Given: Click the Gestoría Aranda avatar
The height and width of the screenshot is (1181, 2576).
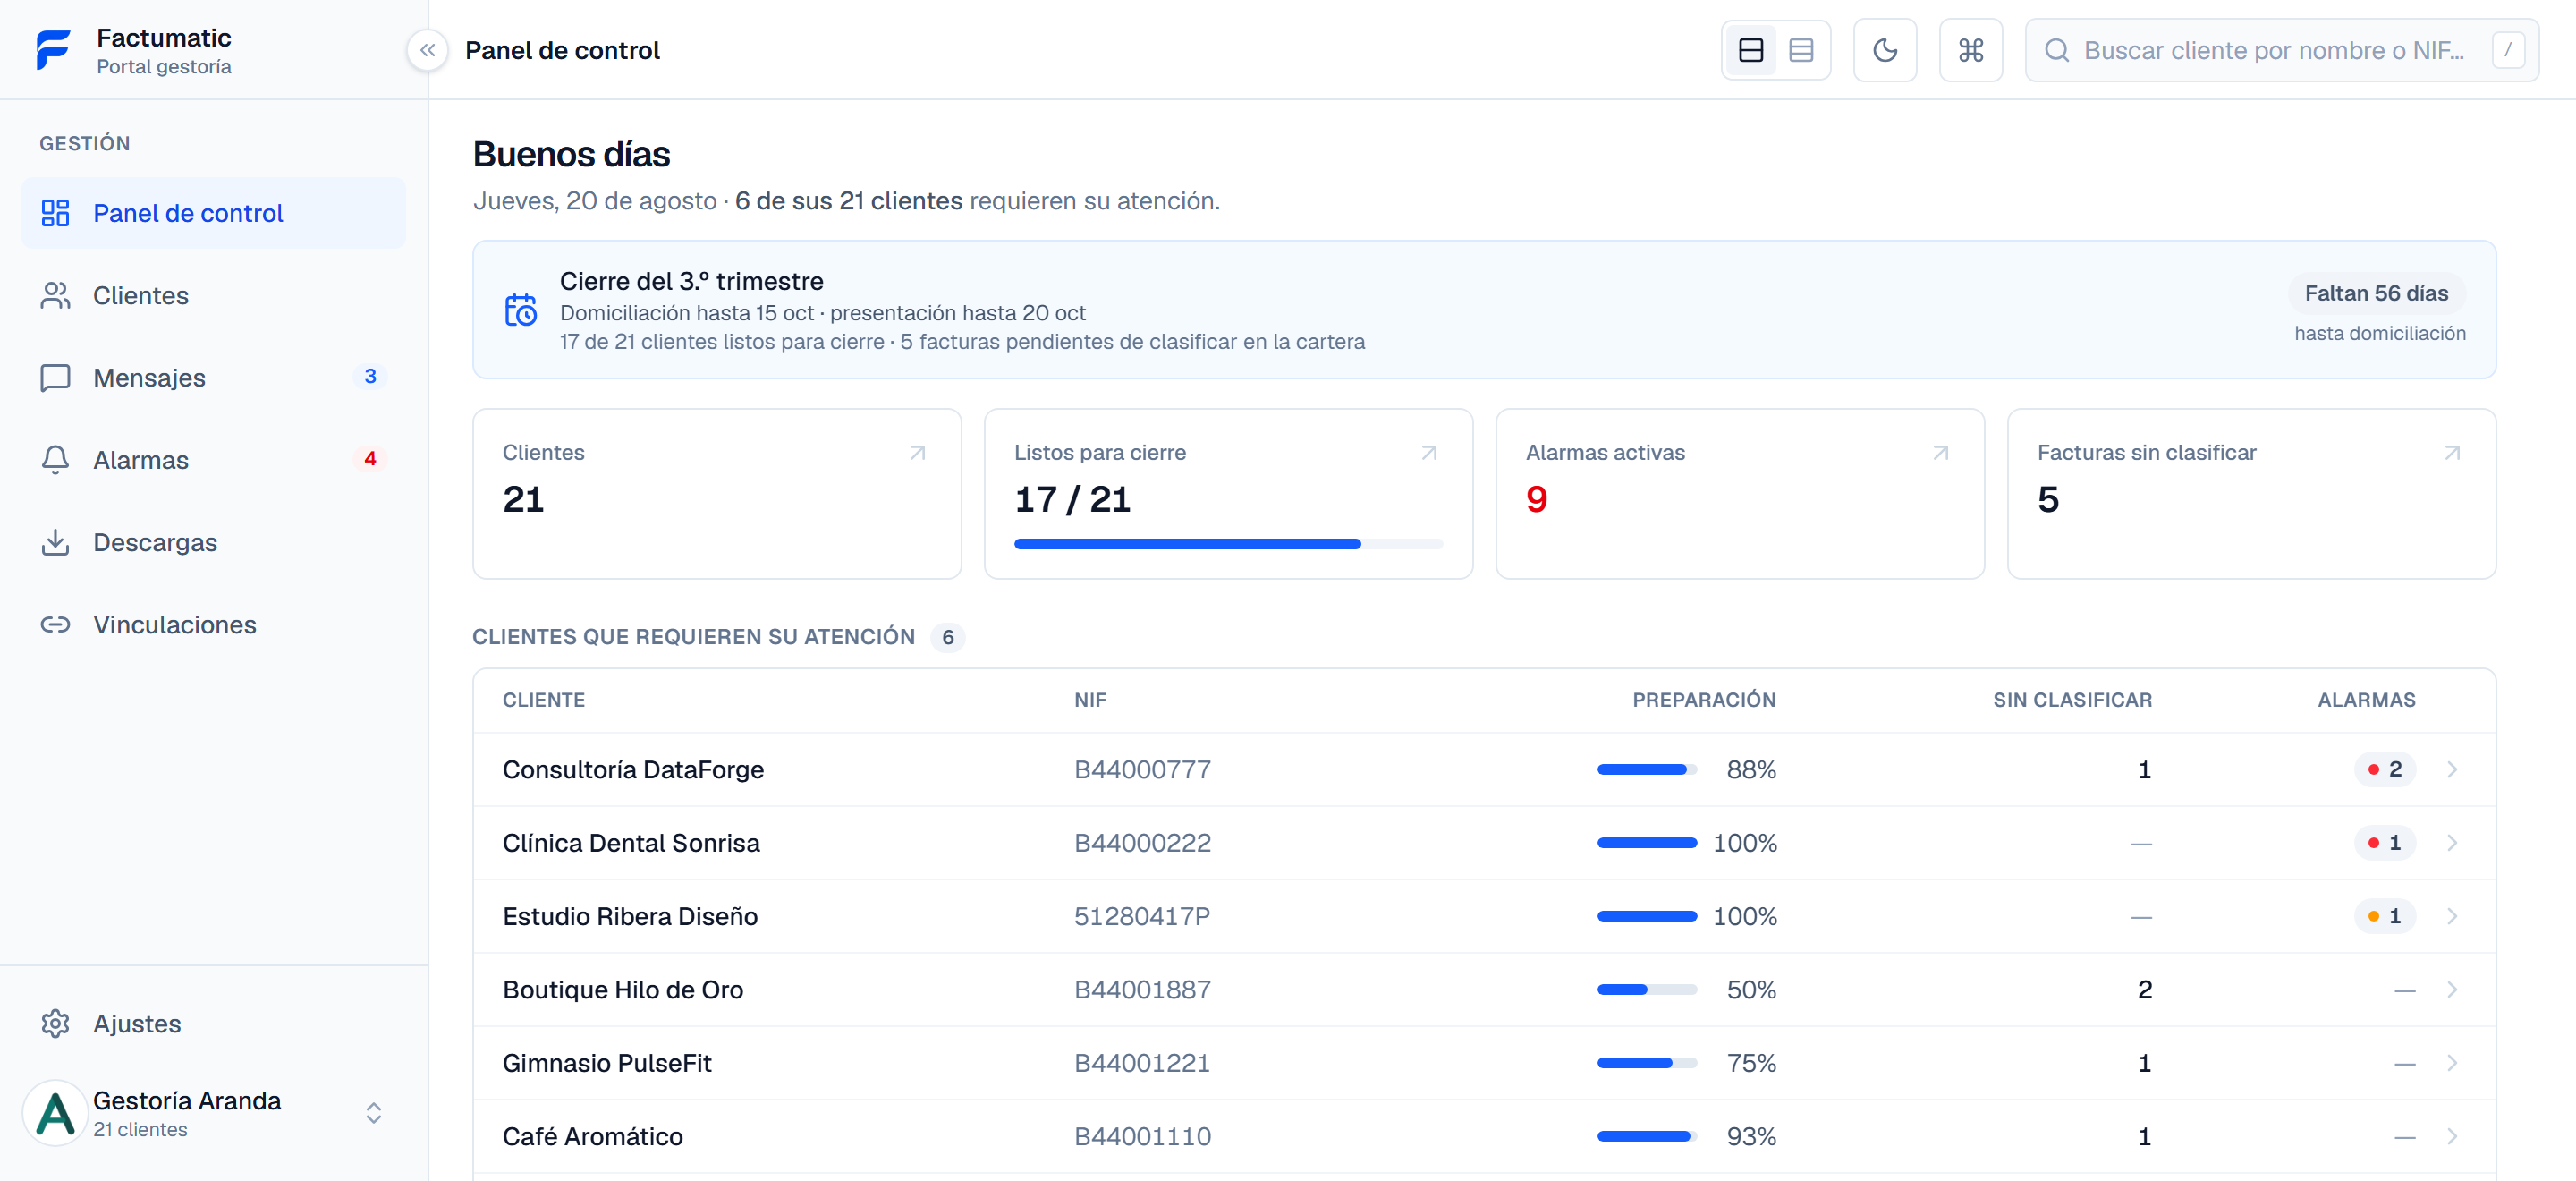Looking at the screenshot, I should 55,1113.
